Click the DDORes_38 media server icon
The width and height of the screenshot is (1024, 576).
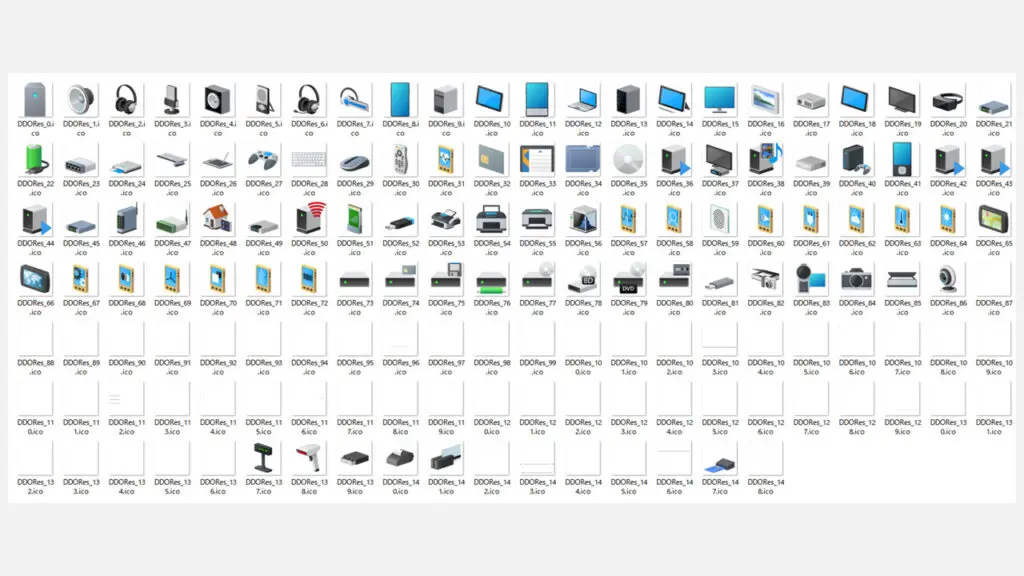765,159
